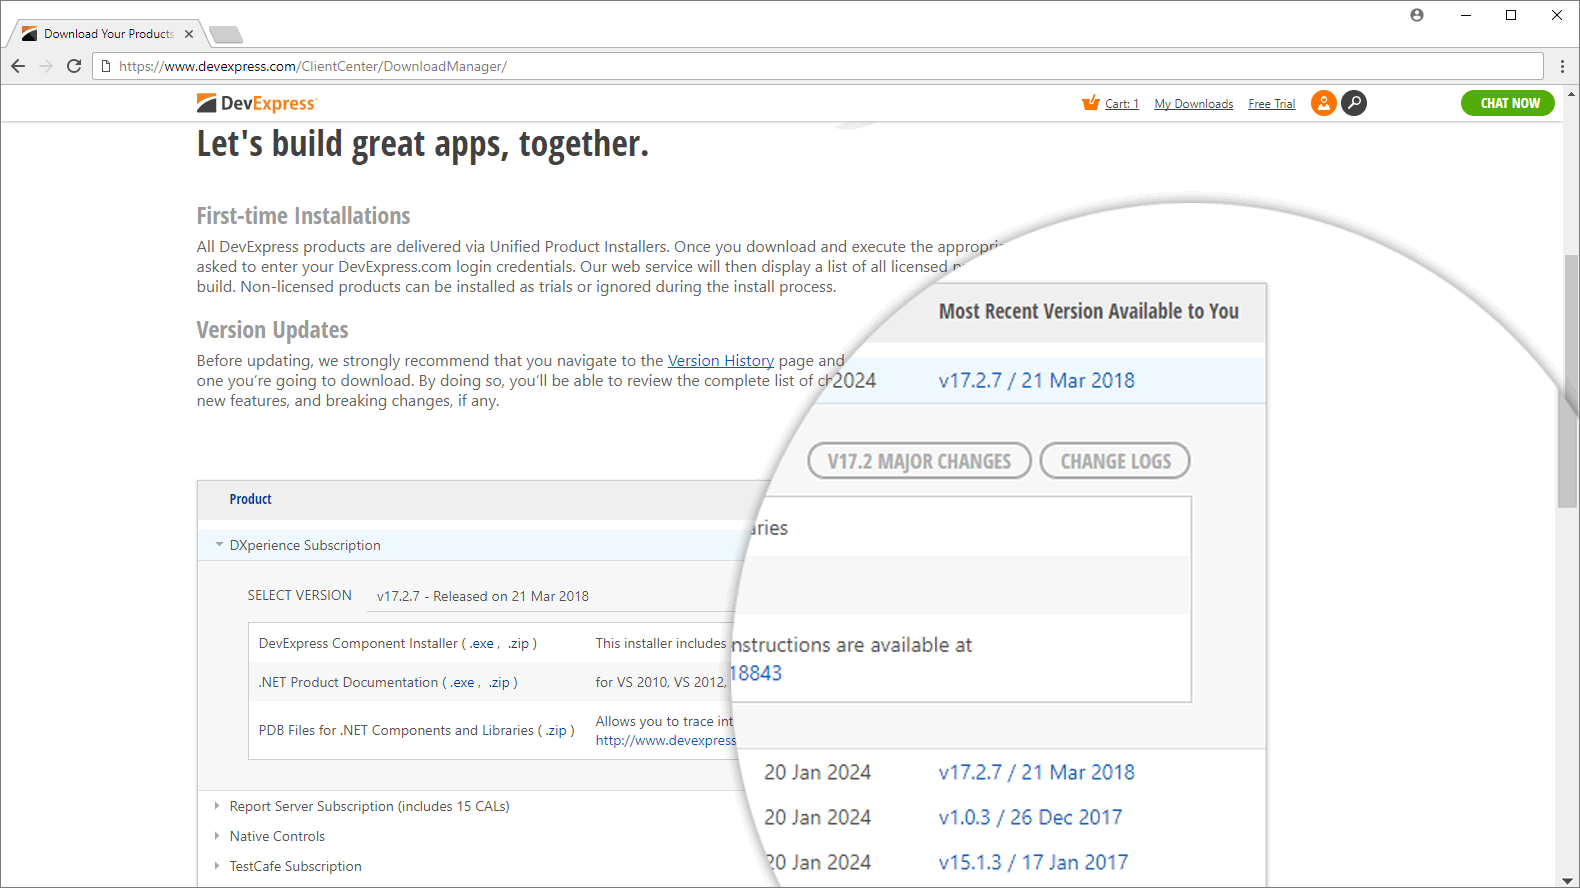
Task: Click the scrollbar up arrow
Action: pyautogui.click(x=1570, y=94)
